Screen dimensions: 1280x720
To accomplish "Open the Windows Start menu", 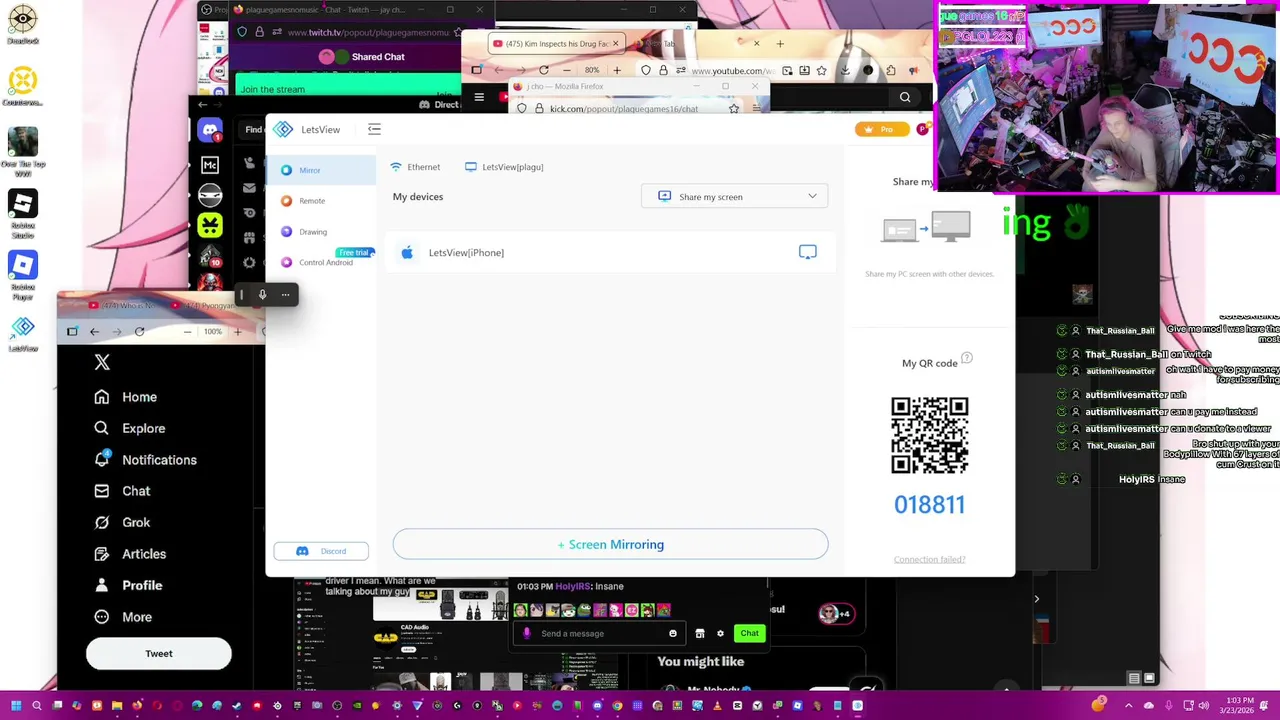I will click(16, 706).
